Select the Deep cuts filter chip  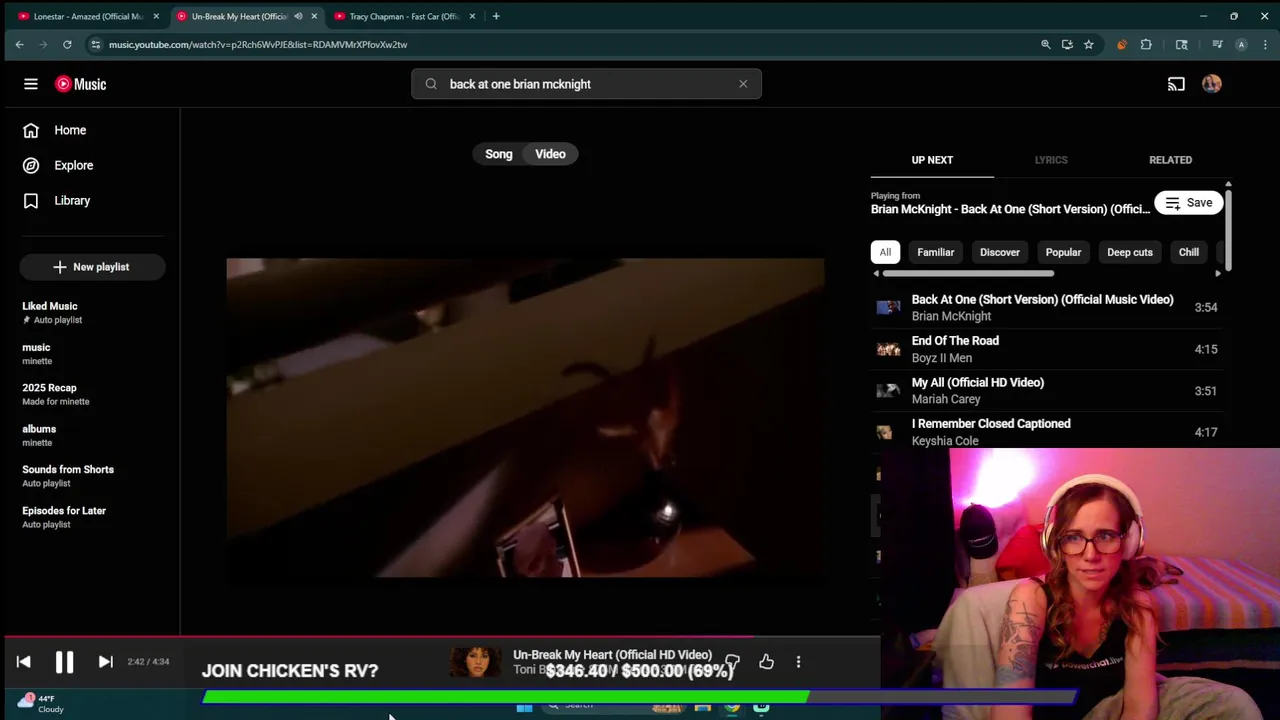click(x=1130, y=252)
